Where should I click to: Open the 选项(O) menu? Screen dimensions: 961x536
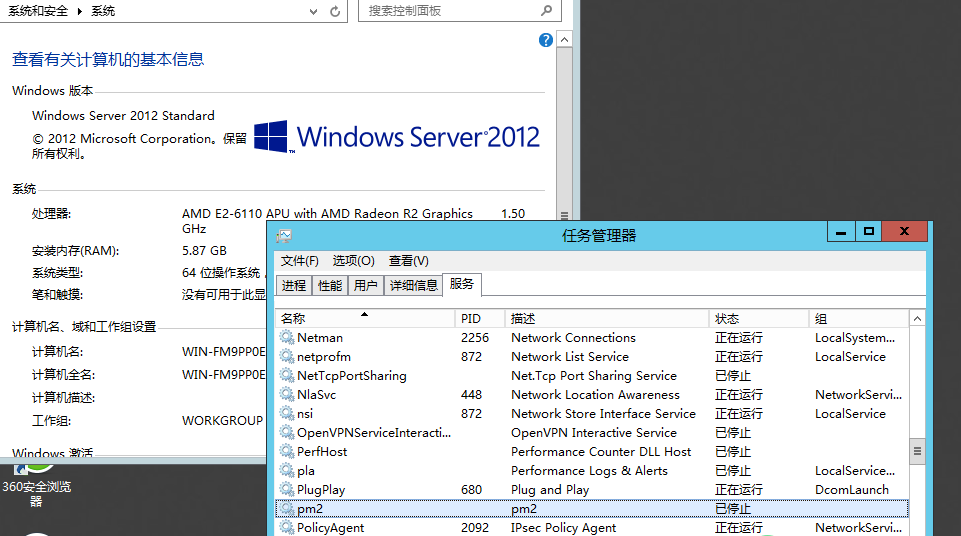click(x=354, y=261)
